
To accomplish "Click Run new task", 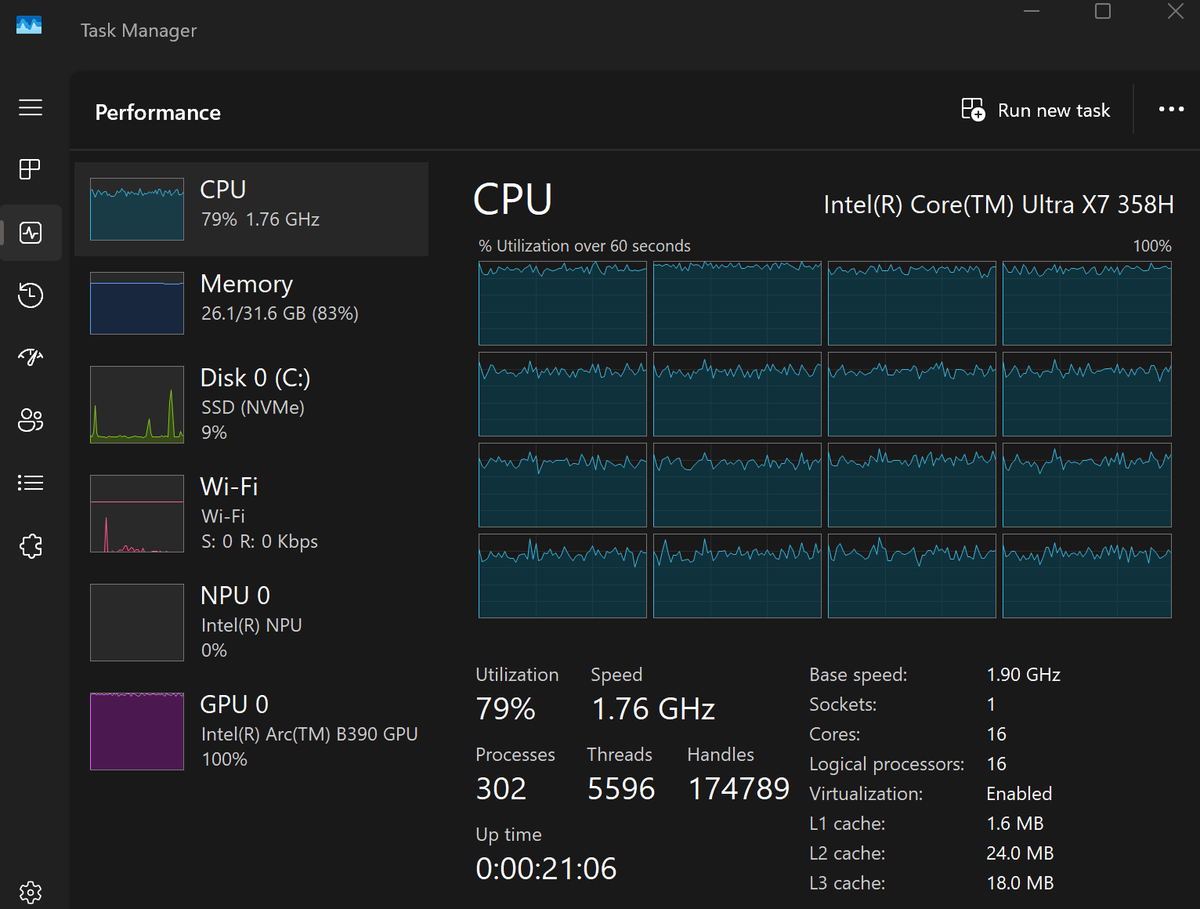I will (x=1036, y=110).
